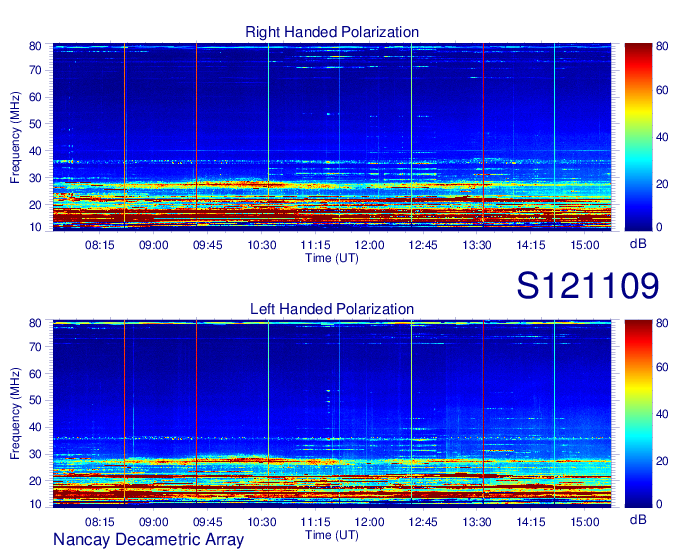Open the Right Handed Polarization spectrogram image

[332, 137]
